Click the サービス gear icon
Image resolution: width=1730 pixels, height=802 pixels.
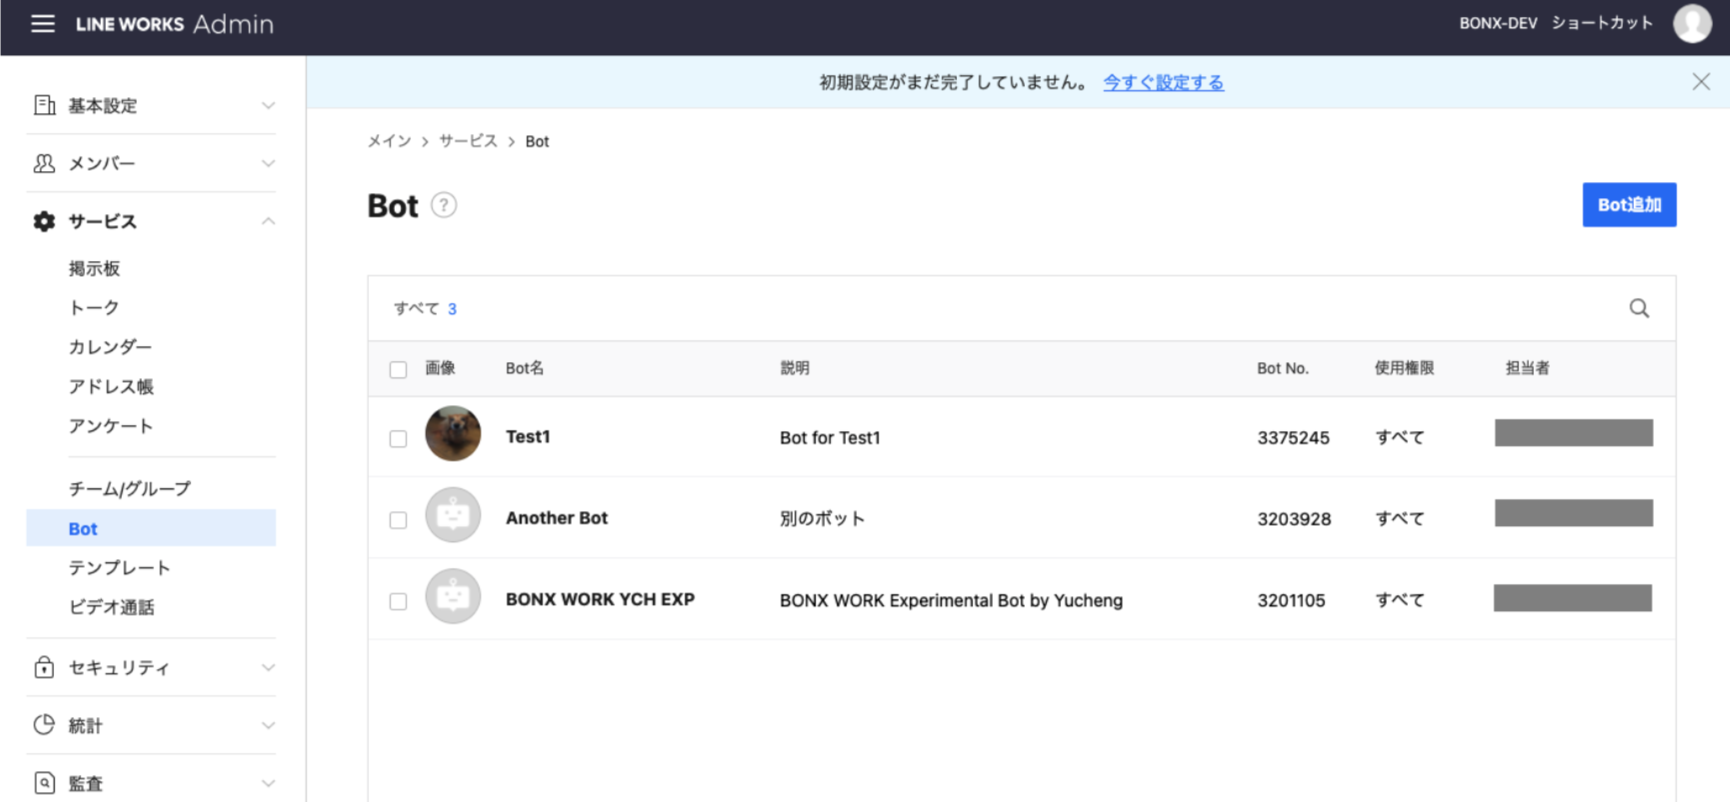click(44, 221)
